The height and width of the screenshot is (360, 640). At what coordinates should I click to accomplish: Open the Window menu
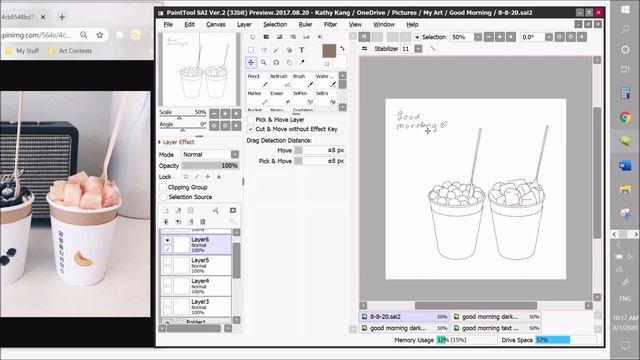pyautogui.click(x=384, y=24)
